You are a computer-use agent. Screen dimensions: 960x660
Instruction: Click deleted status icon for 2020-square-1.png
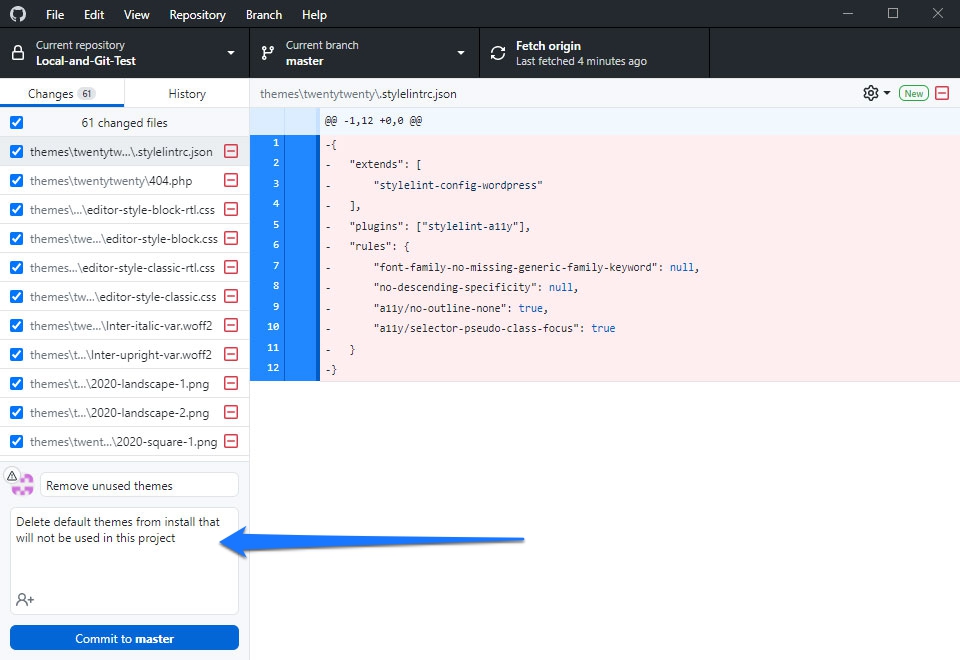[231, 441]
